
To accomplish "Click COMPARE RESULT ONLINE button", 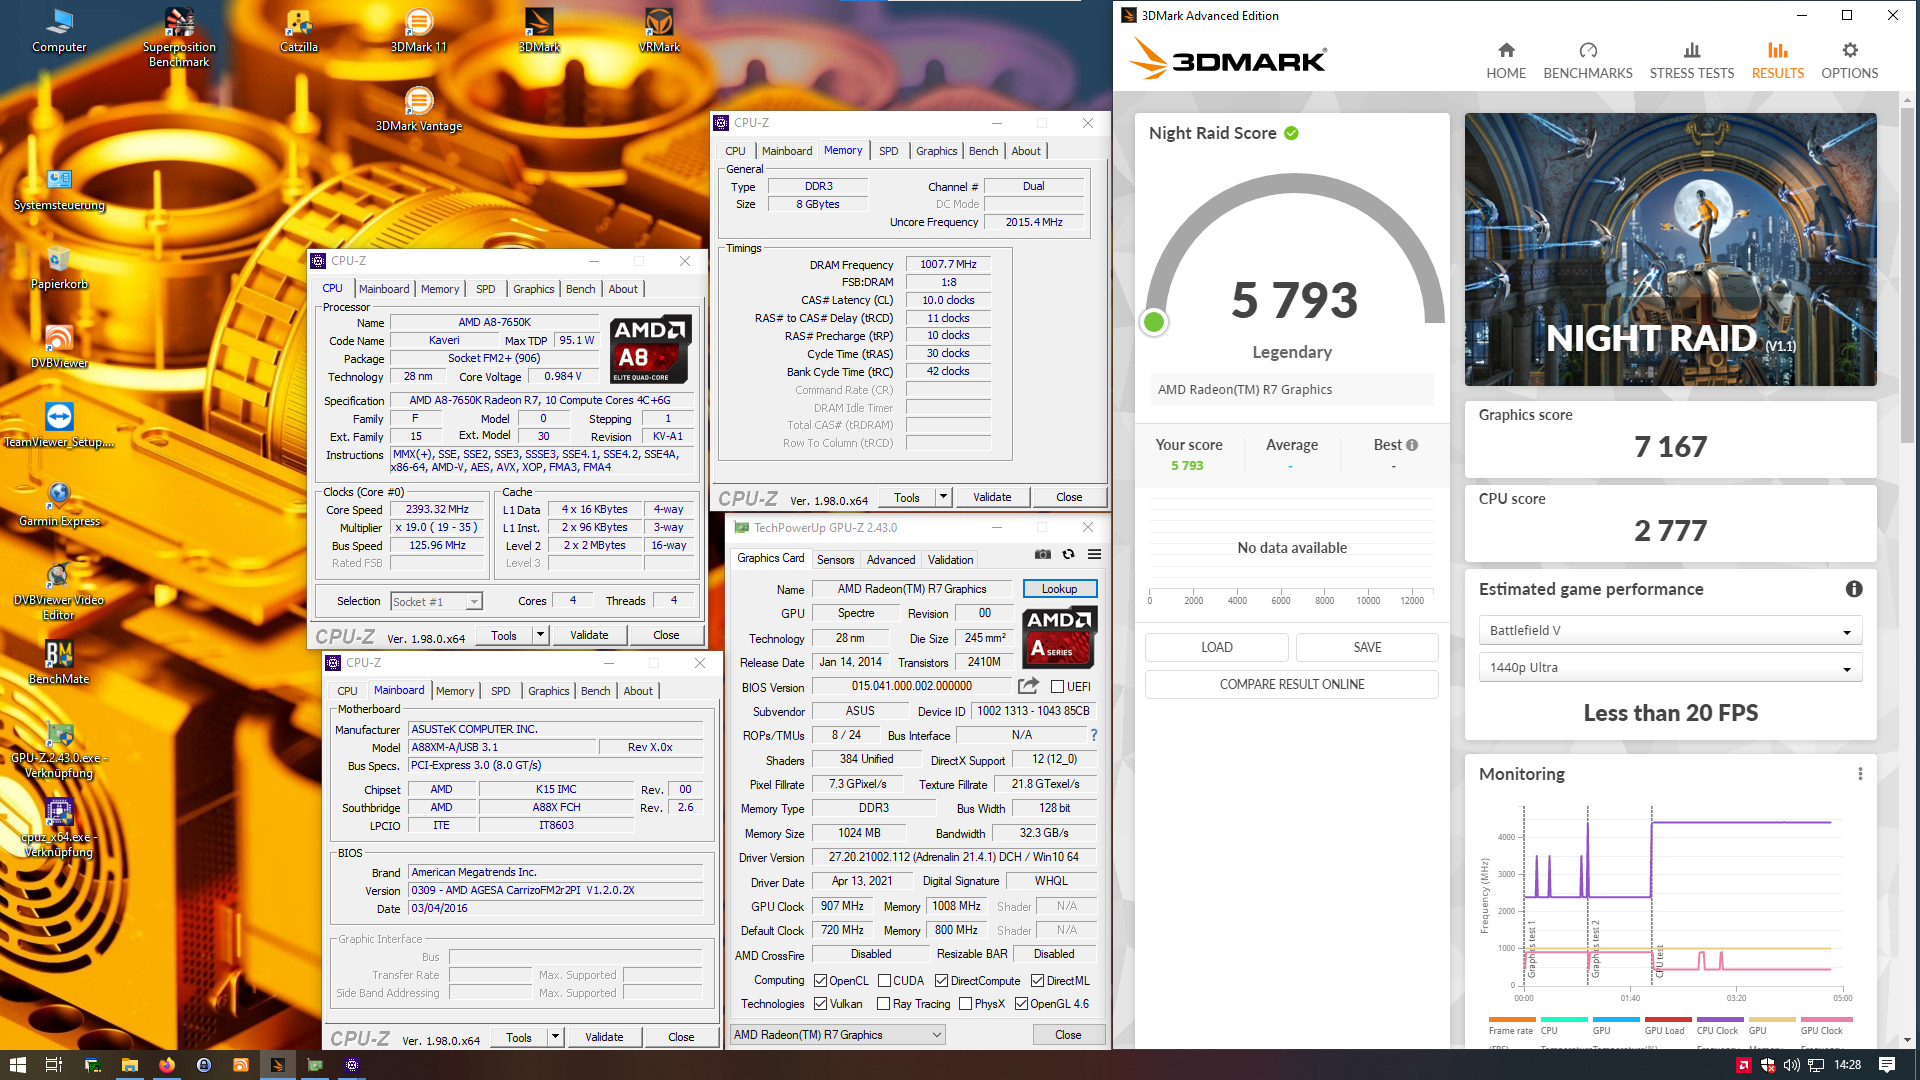I will 1291,684.
